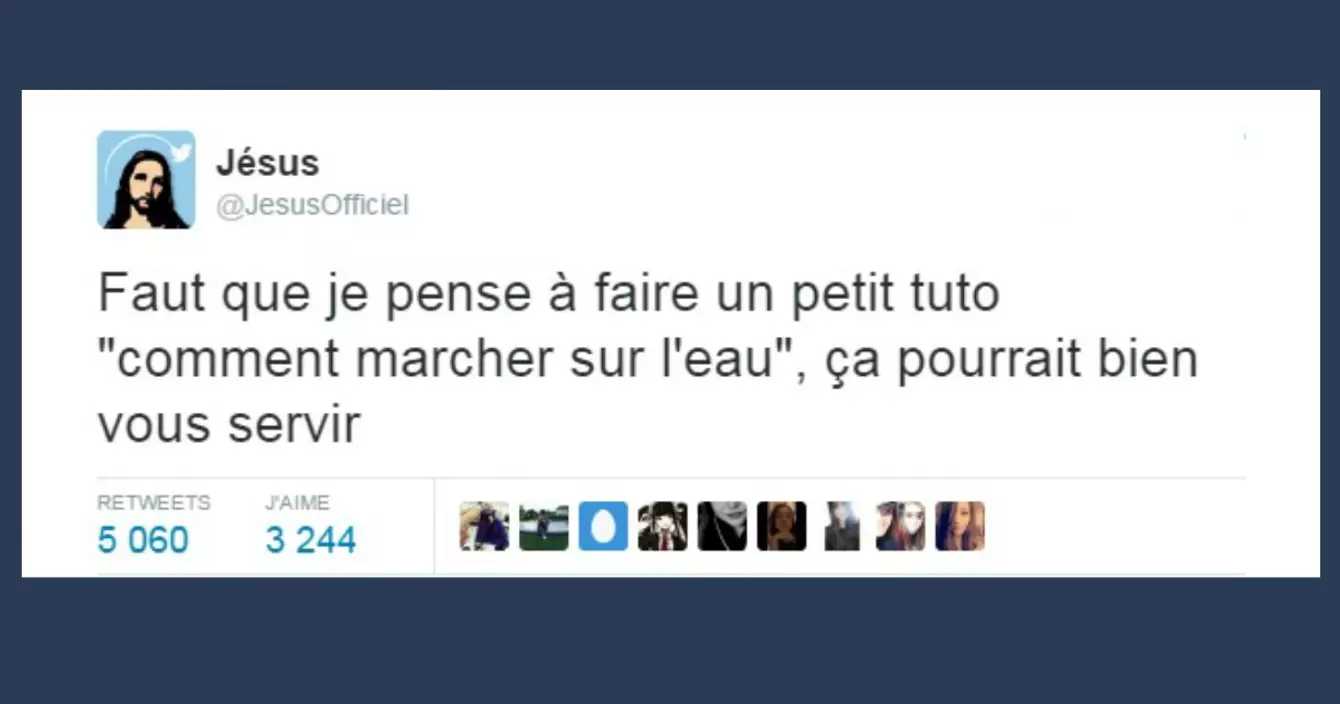Click the J'AIME label

tap(297, 503)
